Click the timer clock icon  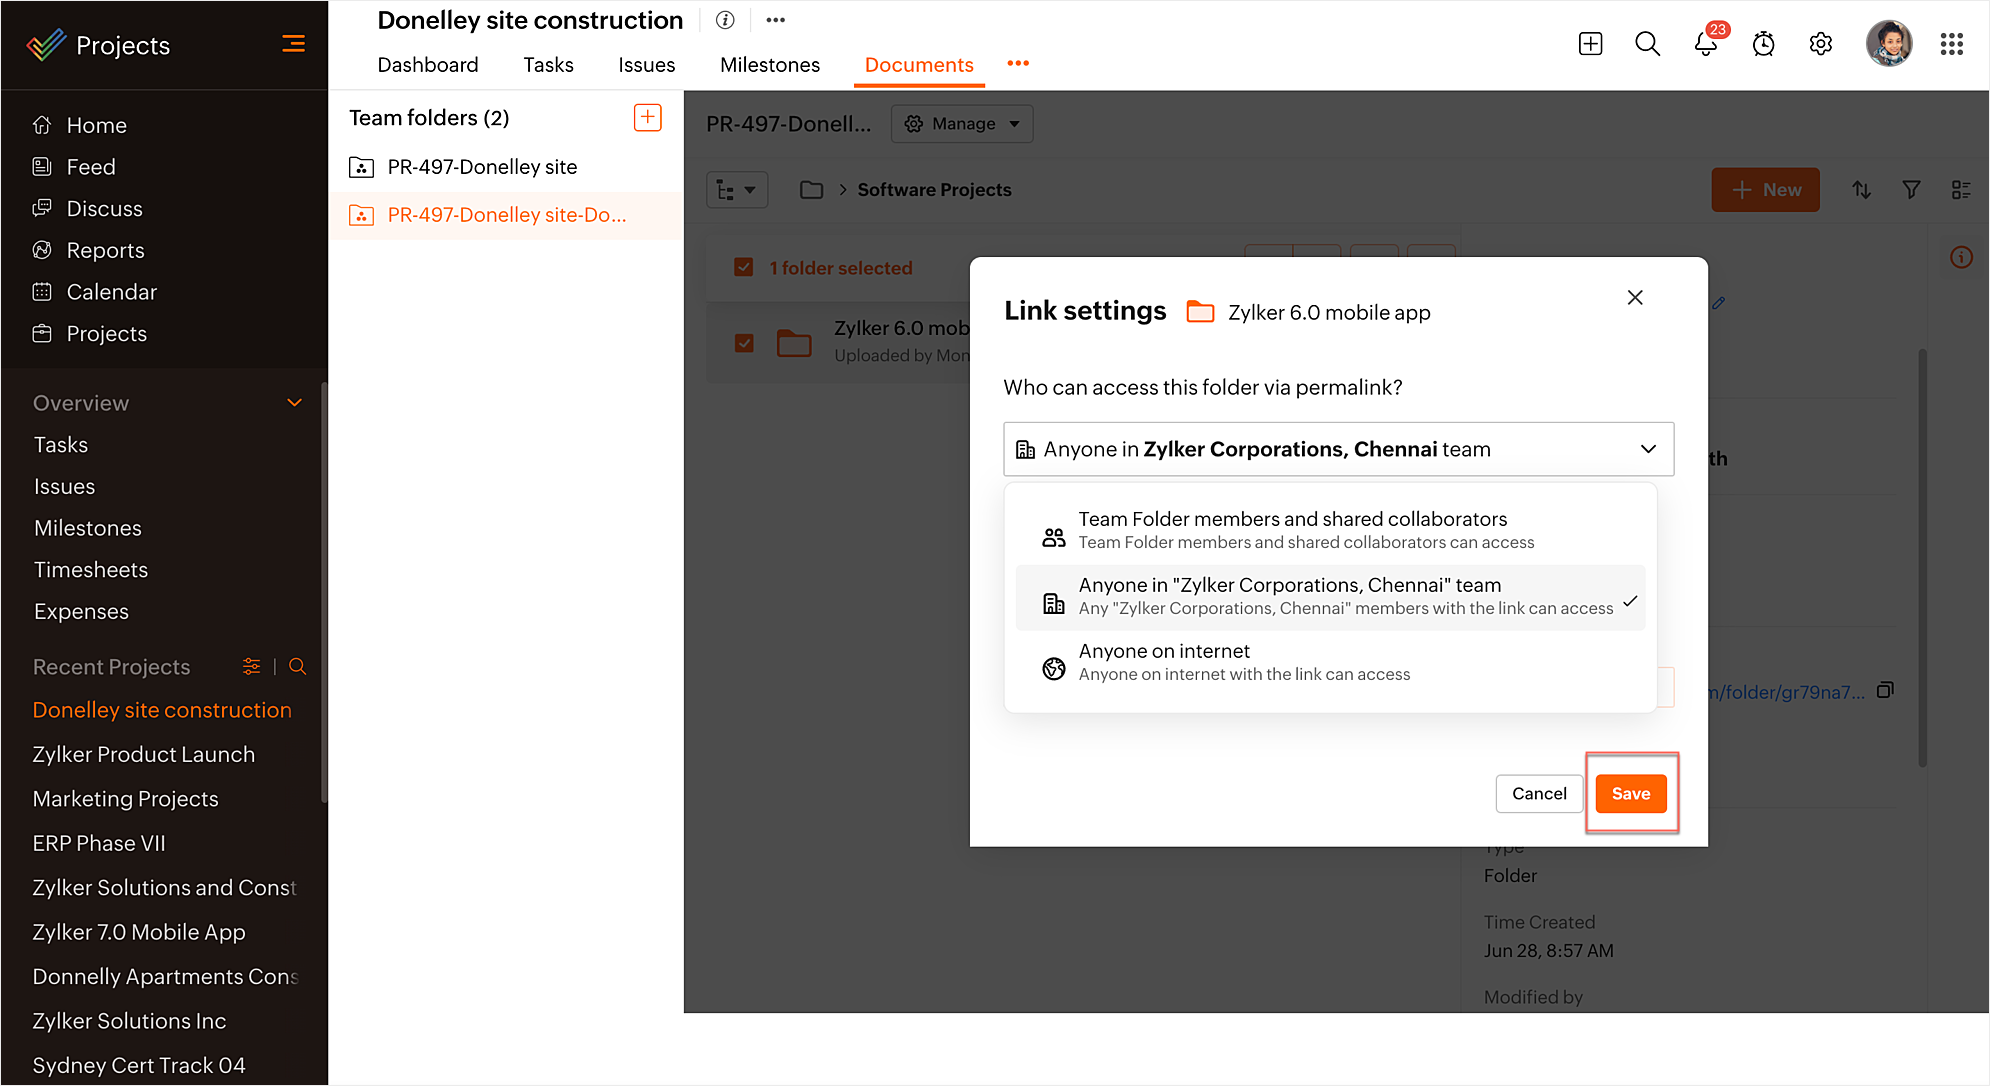pos(1763,45)
